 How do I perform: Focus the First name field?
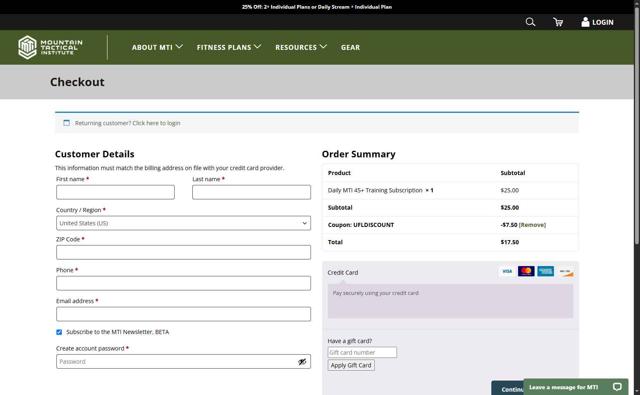116,192
